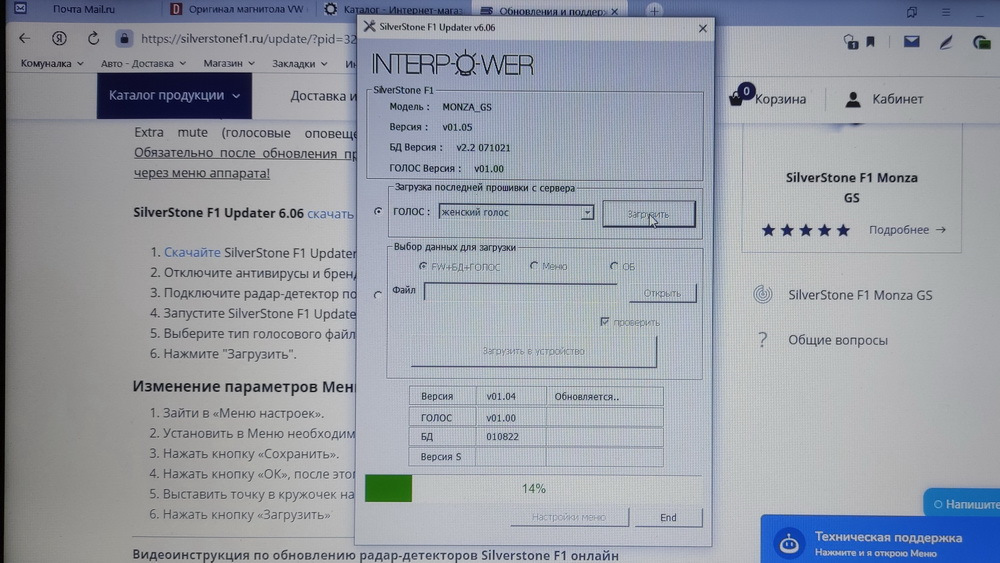Follow the скачать link for Updater 6.06

(x=330, y=214)
